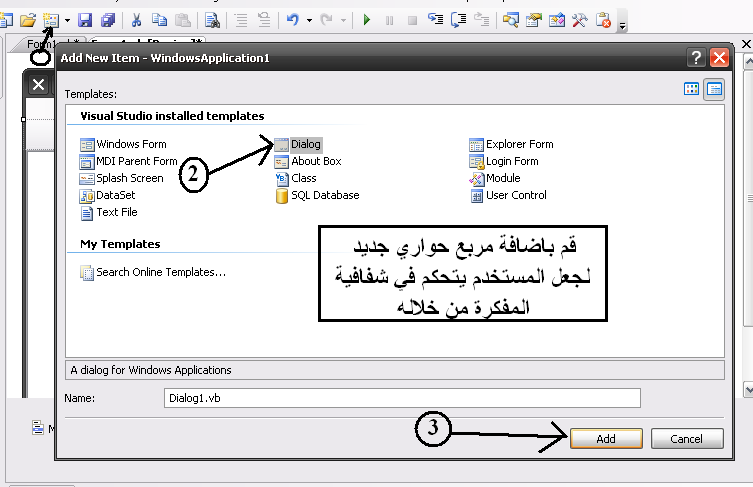The width and height of the screenshot is (753, 487).
Task: Click the Name field containing Dialog1.vb
Action: click(x=400, y=398)
